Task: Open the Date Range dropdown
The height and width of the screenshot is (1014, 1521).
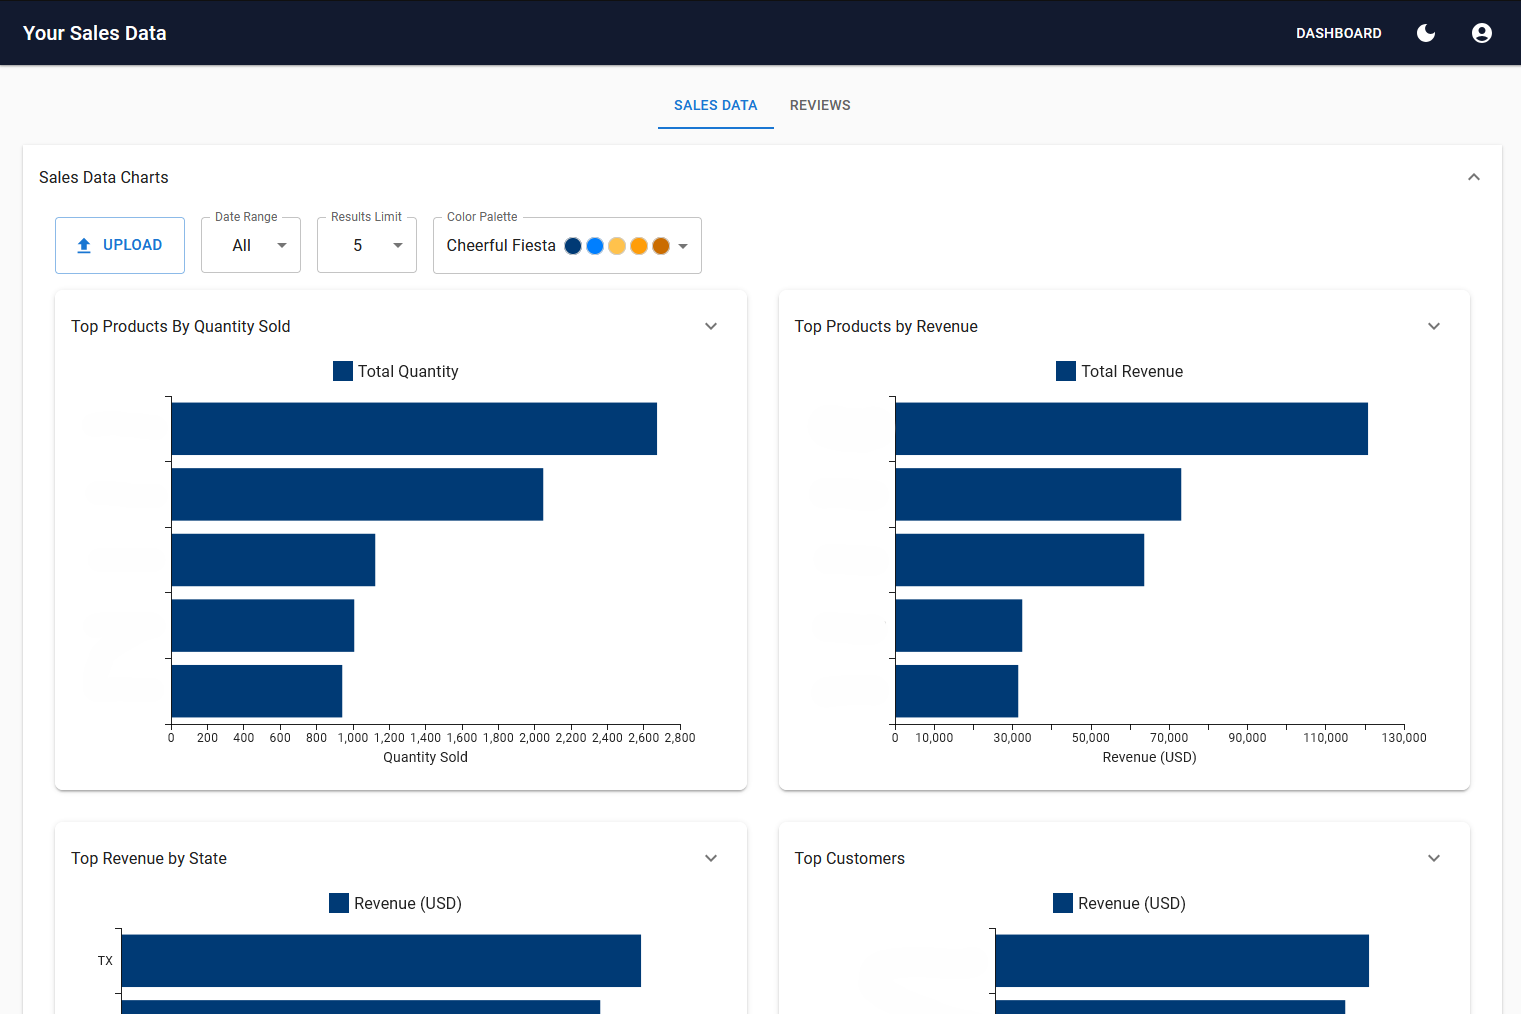Action: (251, 246)
